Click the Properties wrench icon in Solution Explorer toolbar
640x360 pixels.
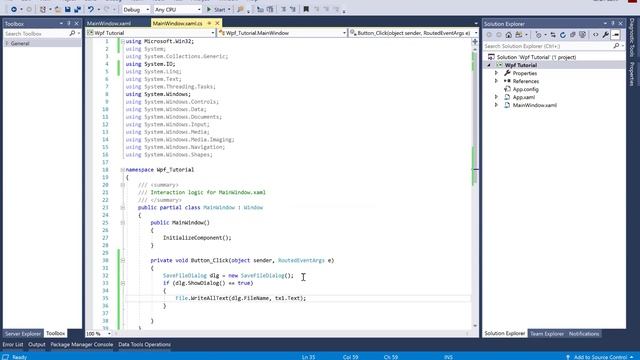[606, 35]
